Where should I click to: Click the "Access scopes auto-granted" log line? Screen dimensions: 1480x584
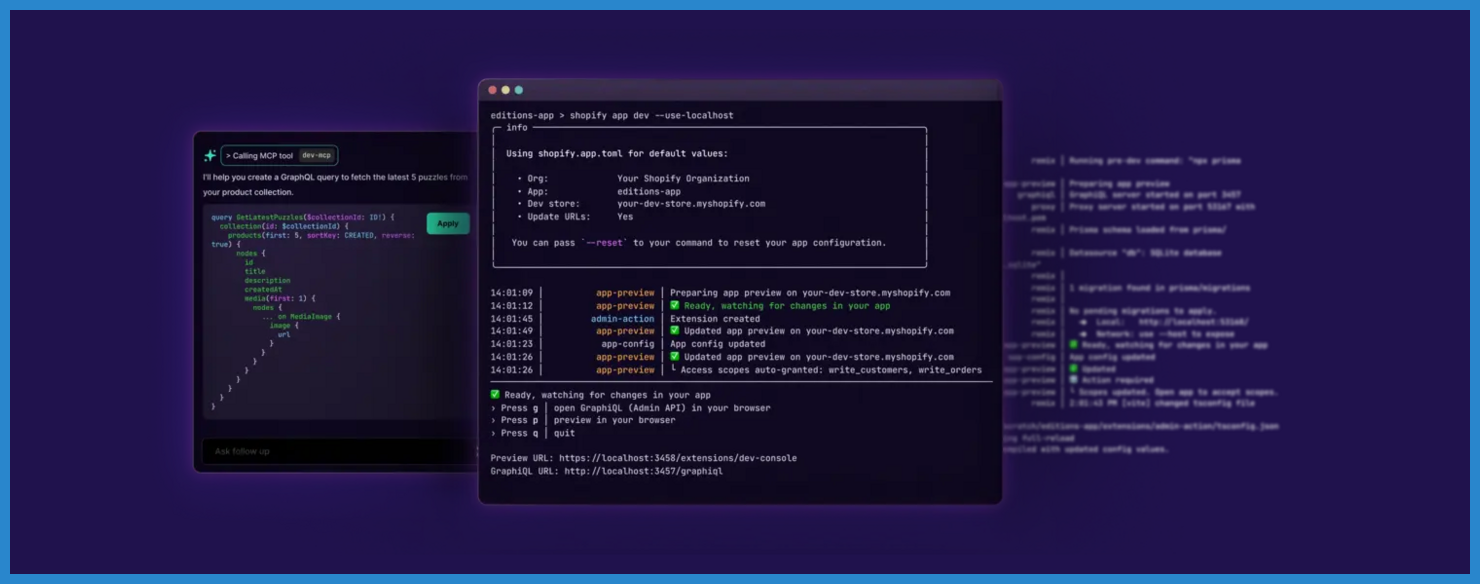(x=736, y=370)
